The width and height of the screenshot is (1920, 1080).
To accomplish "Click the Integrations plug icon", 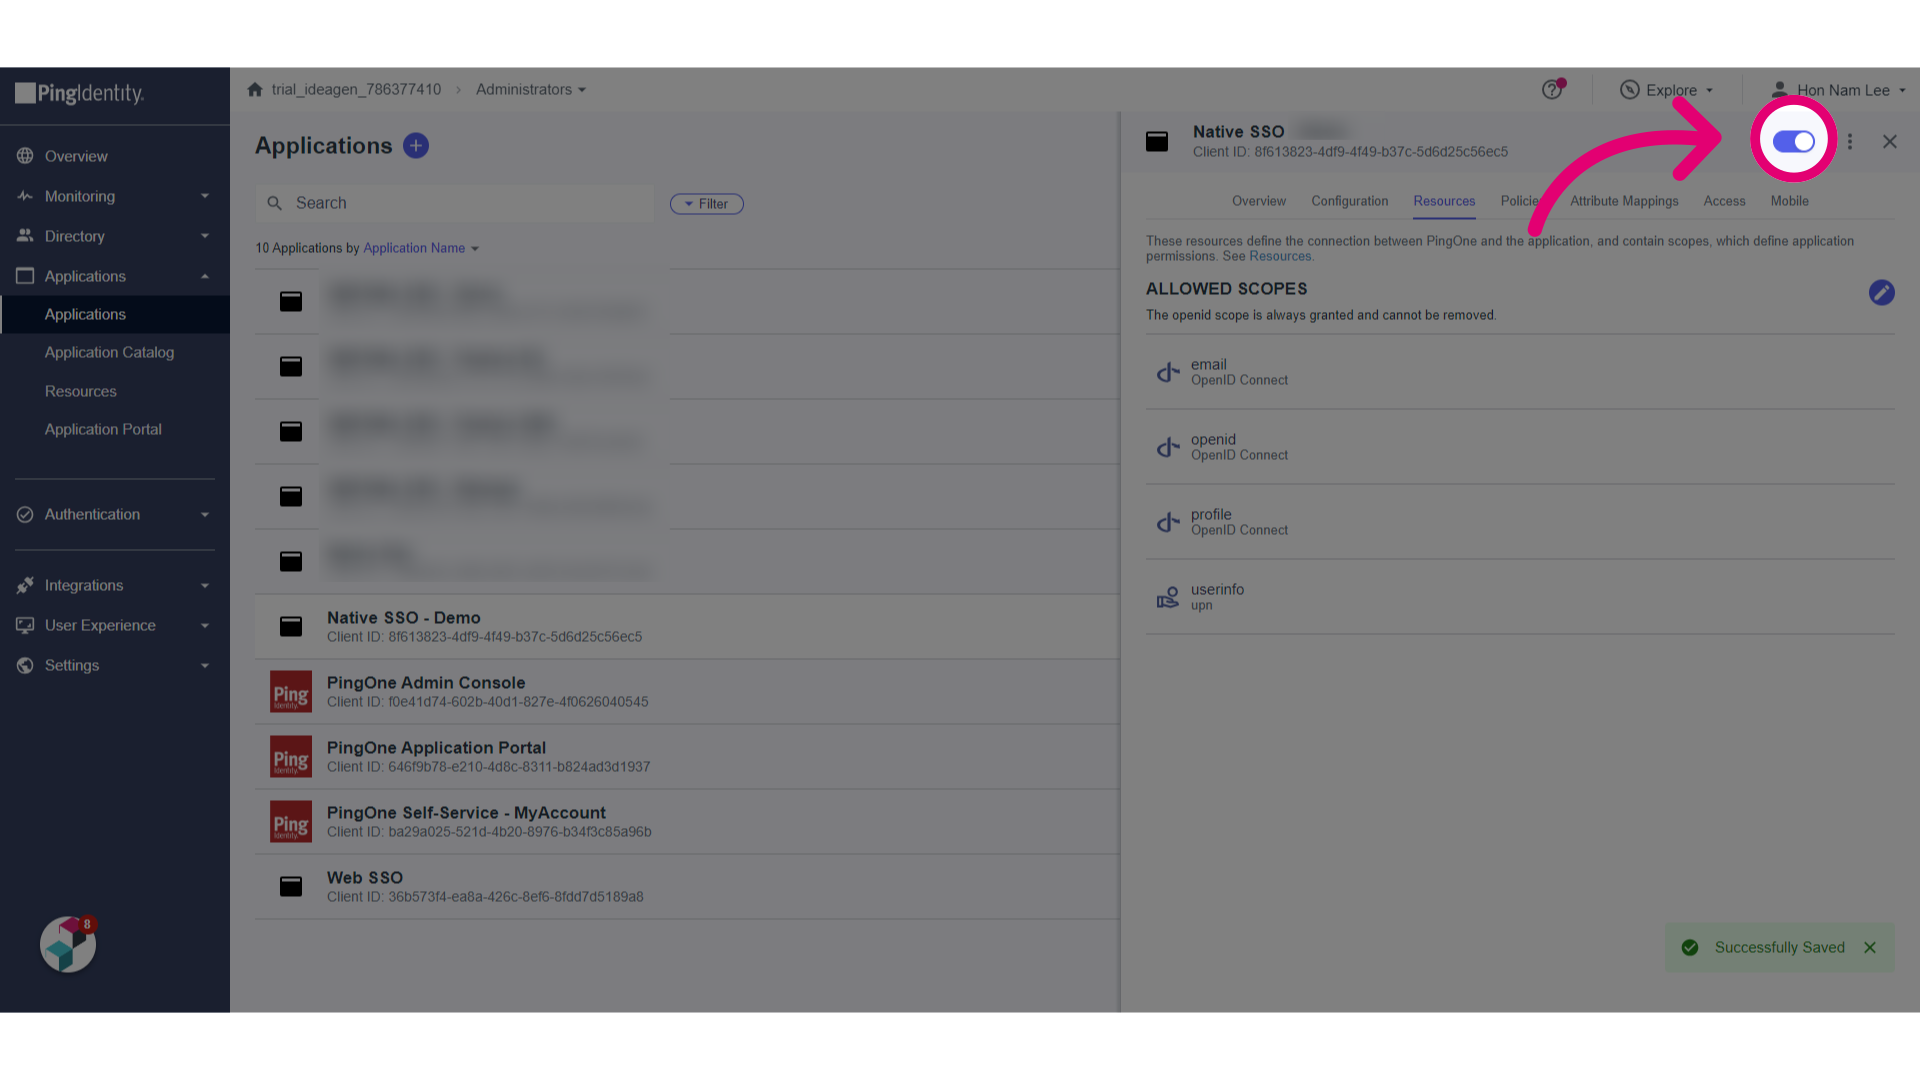I will (x=25, y=585).
